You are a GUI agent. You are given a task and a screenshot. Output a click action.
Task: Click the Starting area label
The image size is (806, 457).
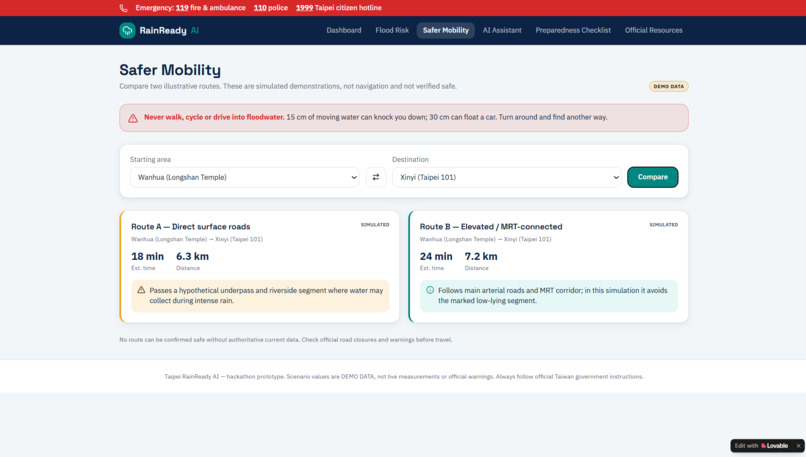click(150, 159)
